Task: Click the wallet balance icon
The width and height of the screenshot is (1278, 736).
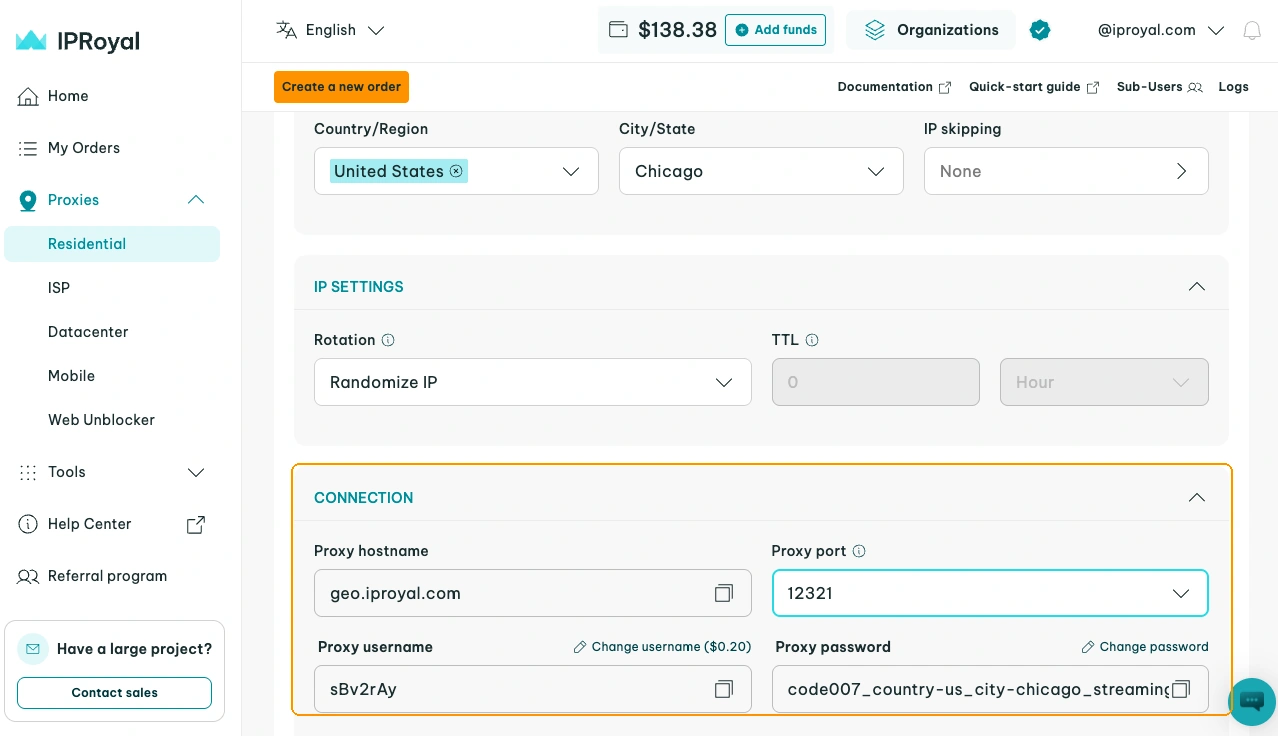Action: pos(618,30)
